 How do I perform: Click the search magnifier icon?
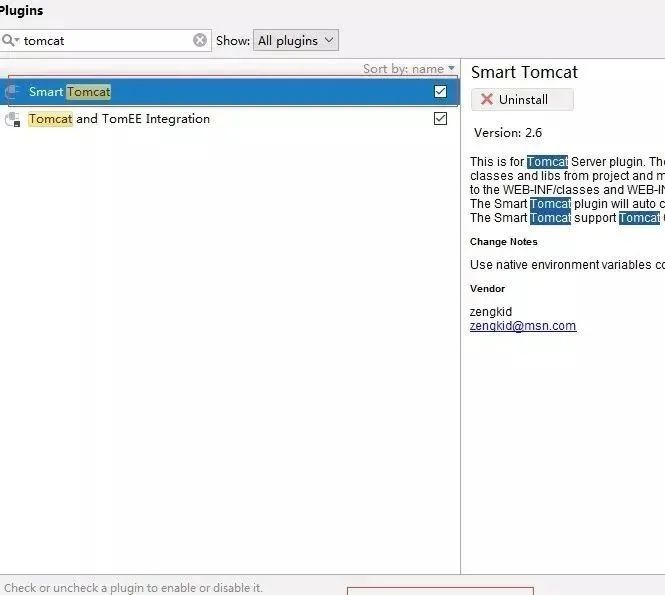click(9, 40)
